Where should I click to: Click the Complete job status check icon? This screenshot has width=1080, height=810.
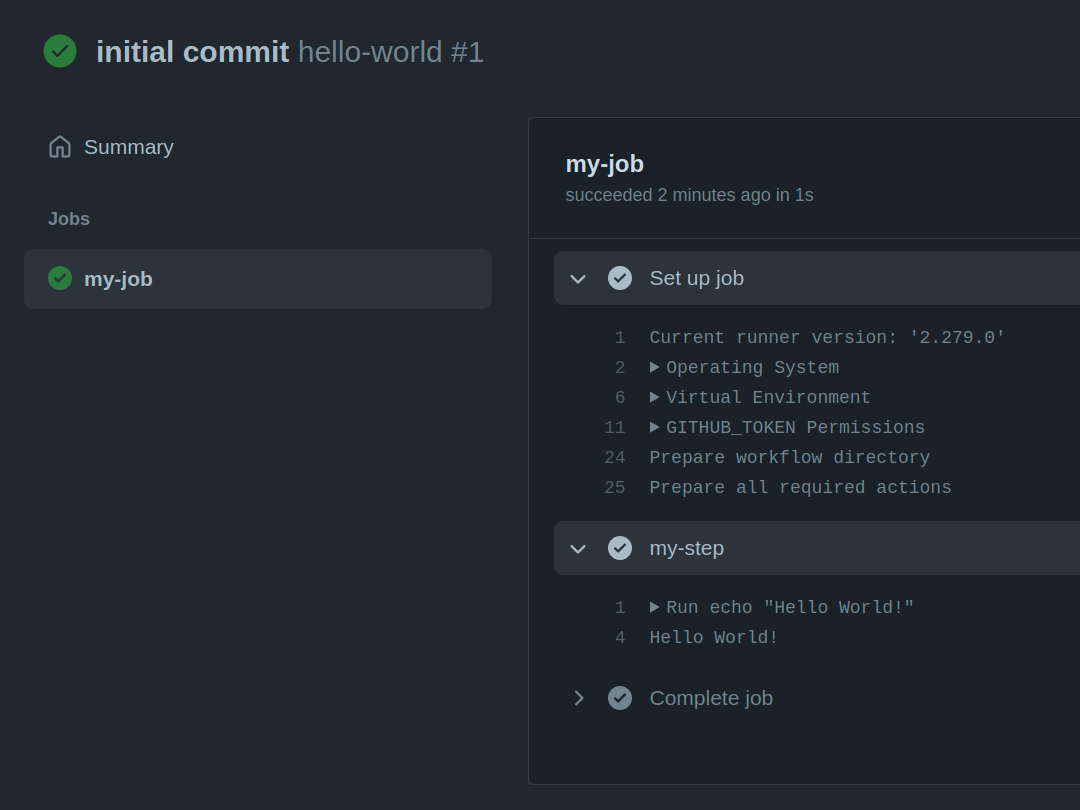click(x=620, y=698)
